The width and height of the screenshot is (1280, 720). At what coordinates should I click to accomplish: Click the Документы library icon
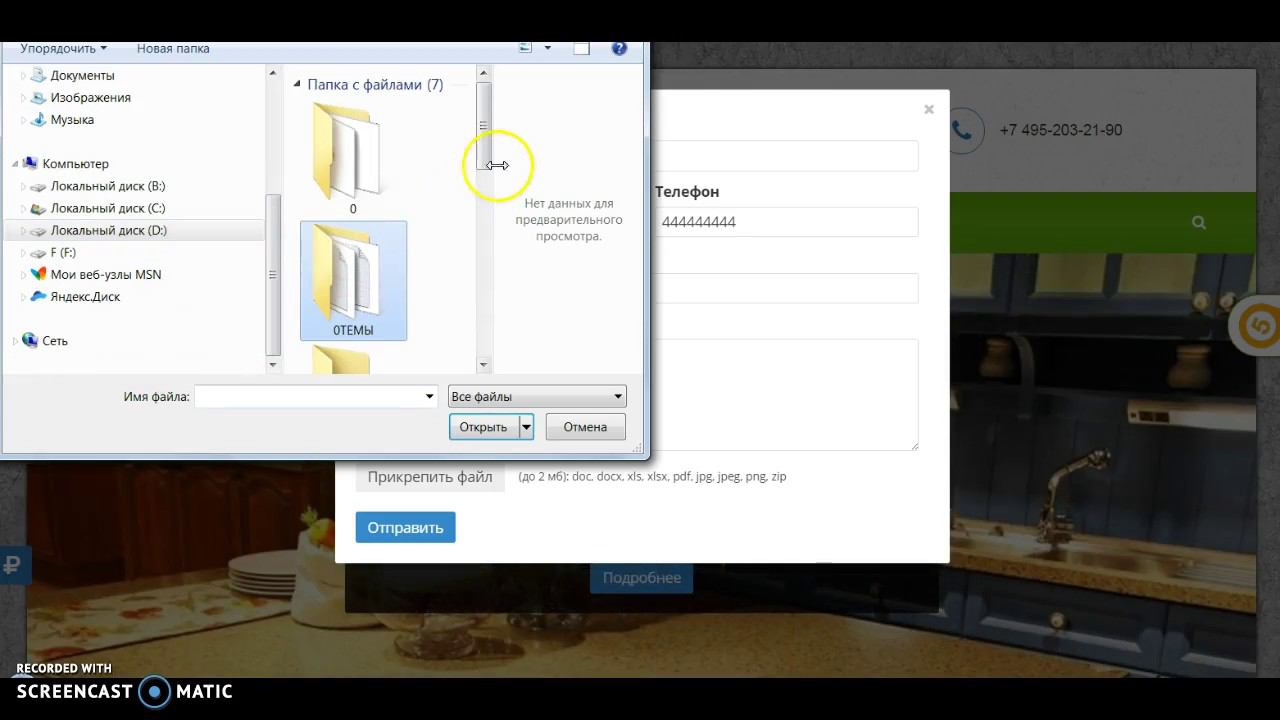click(38, 75)
